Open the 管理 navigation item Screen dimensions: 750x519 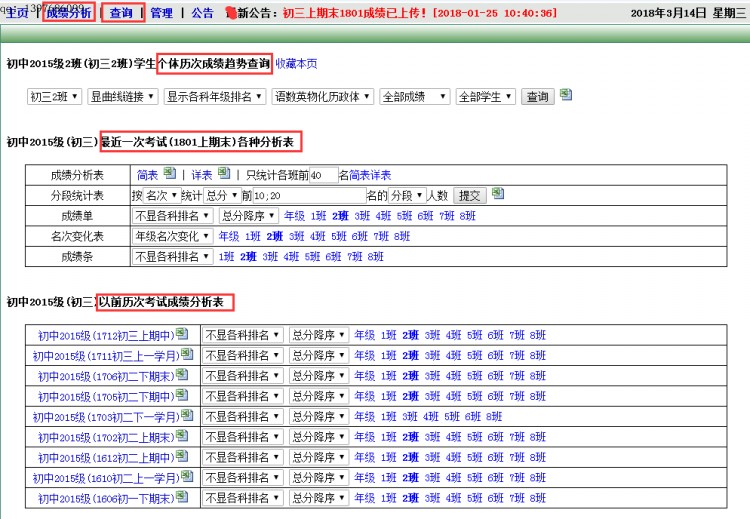[162, 13]
